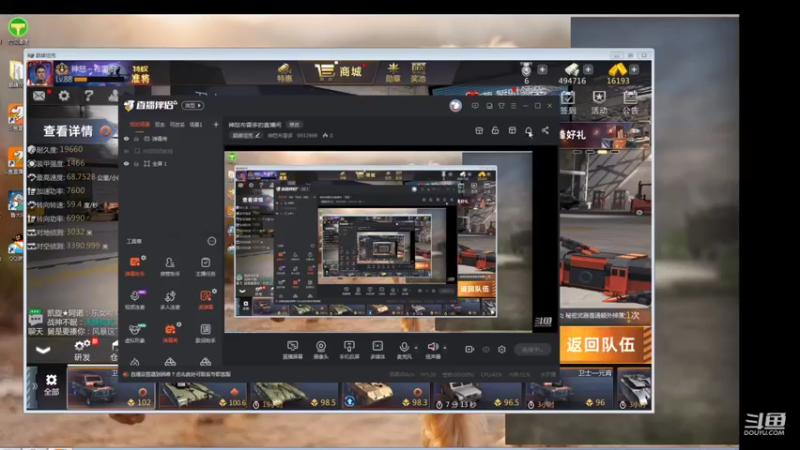Select the tank thumbnail rated 100.6
Image resolution: width=800 pixels, height=450 pixels.
coord(203,394)
